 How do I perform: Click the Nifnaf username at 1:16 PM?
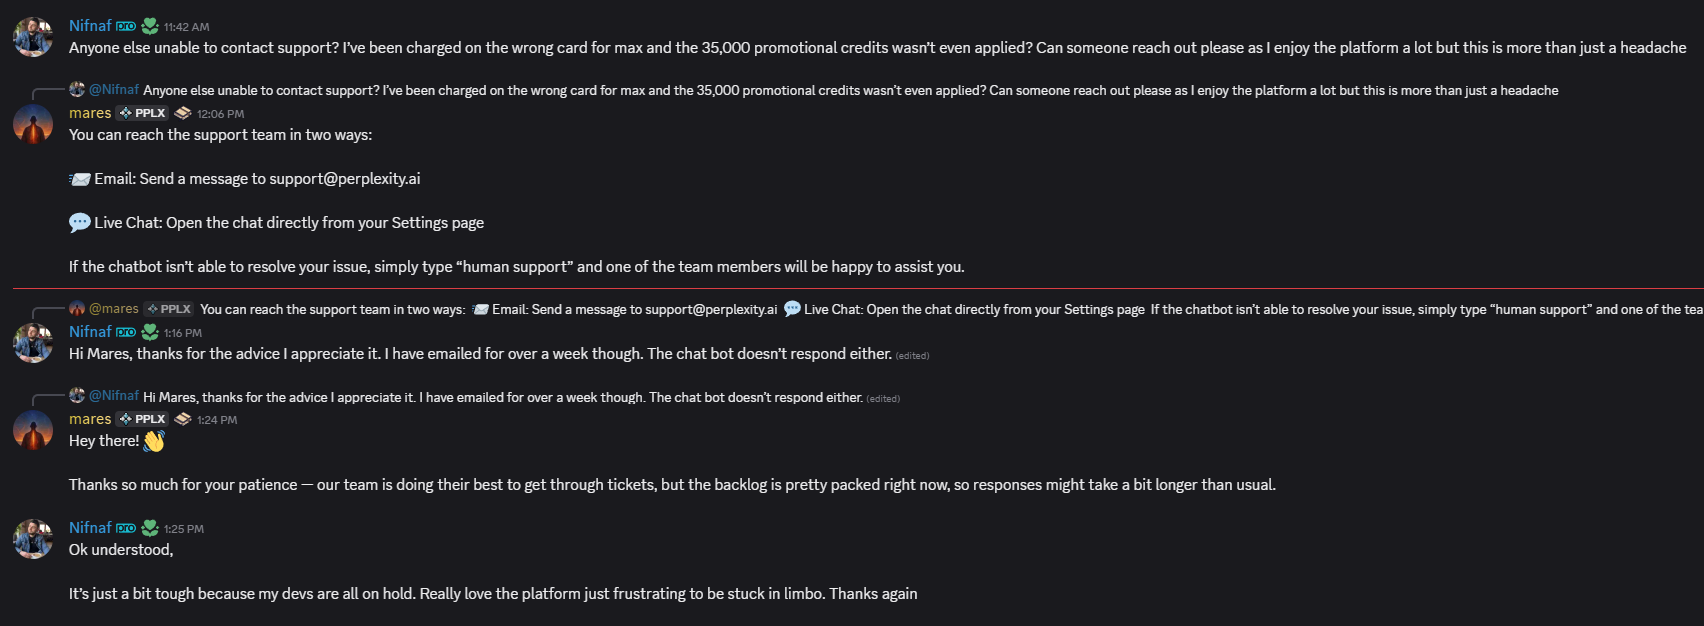coord(90,332)
